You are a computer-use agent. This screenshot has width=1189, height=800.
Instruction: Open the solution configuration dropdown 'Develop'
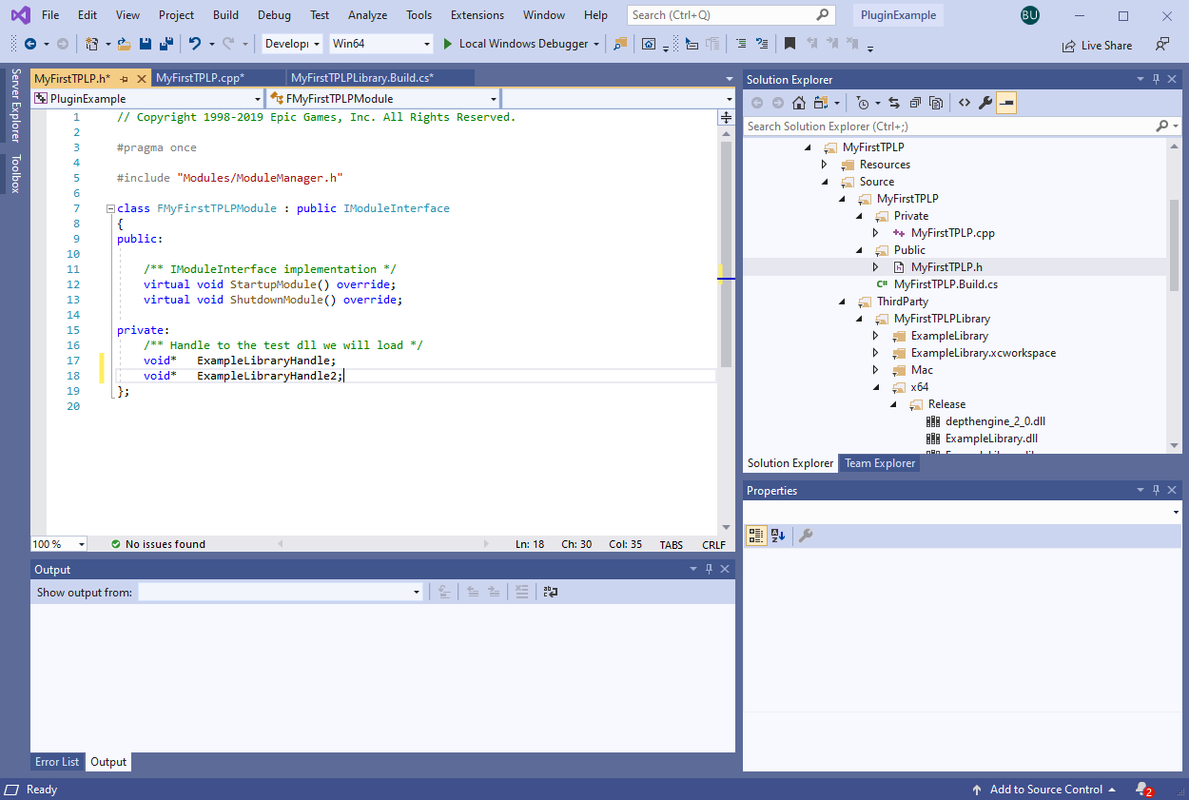pyautogui.click(x=292, y=44)
